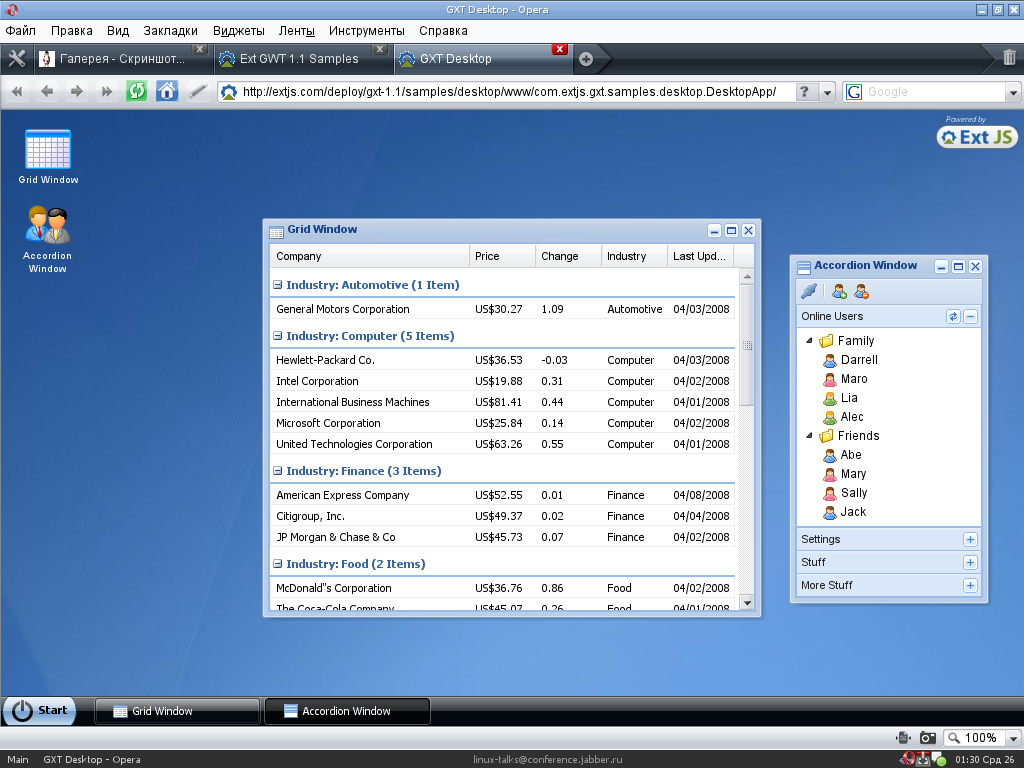Add a new browser tab
Image resolution: width=1024 pixels, height=768 pixels.
(586, 59)
